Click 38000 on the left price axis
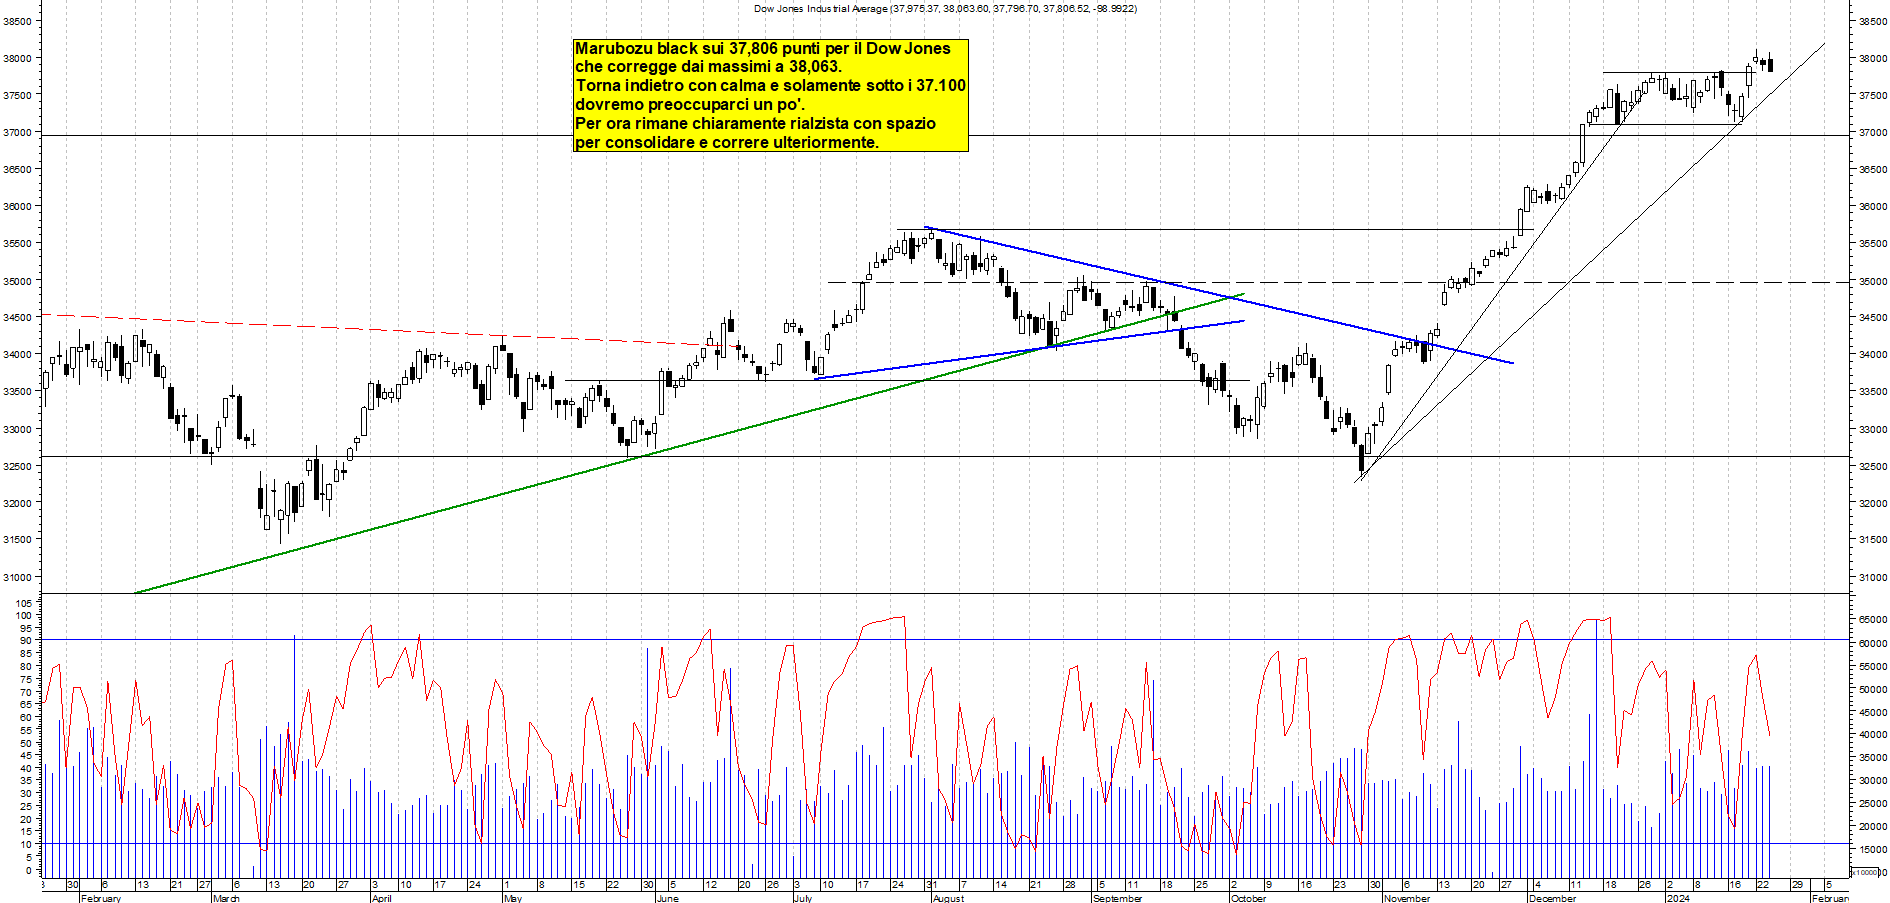Image resolution: width=1890 pixels, height=903 pixels. coord(17,58)
